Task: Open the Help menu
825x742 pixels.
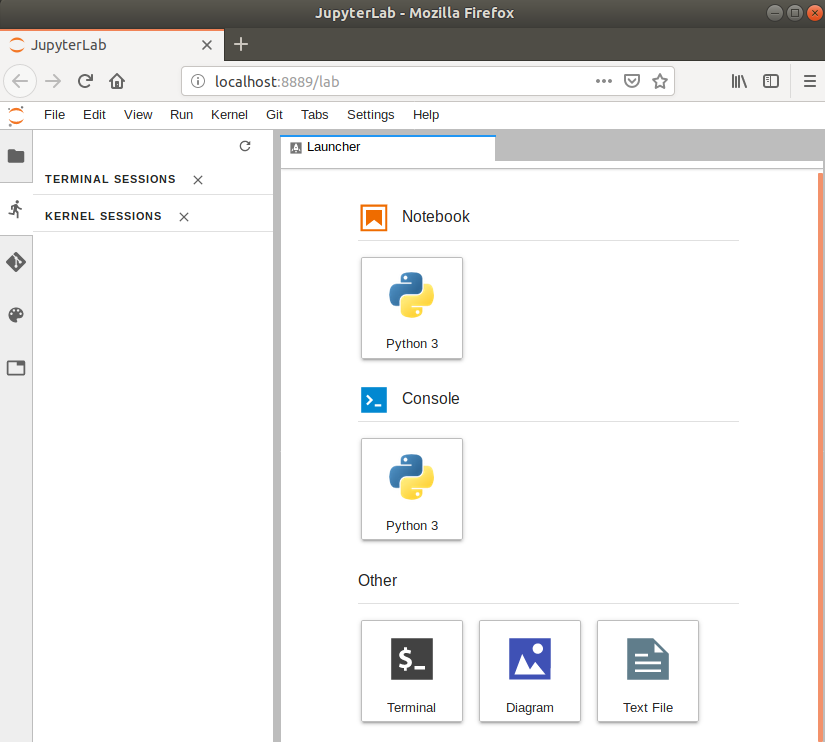Action: [x=426, y=115]
